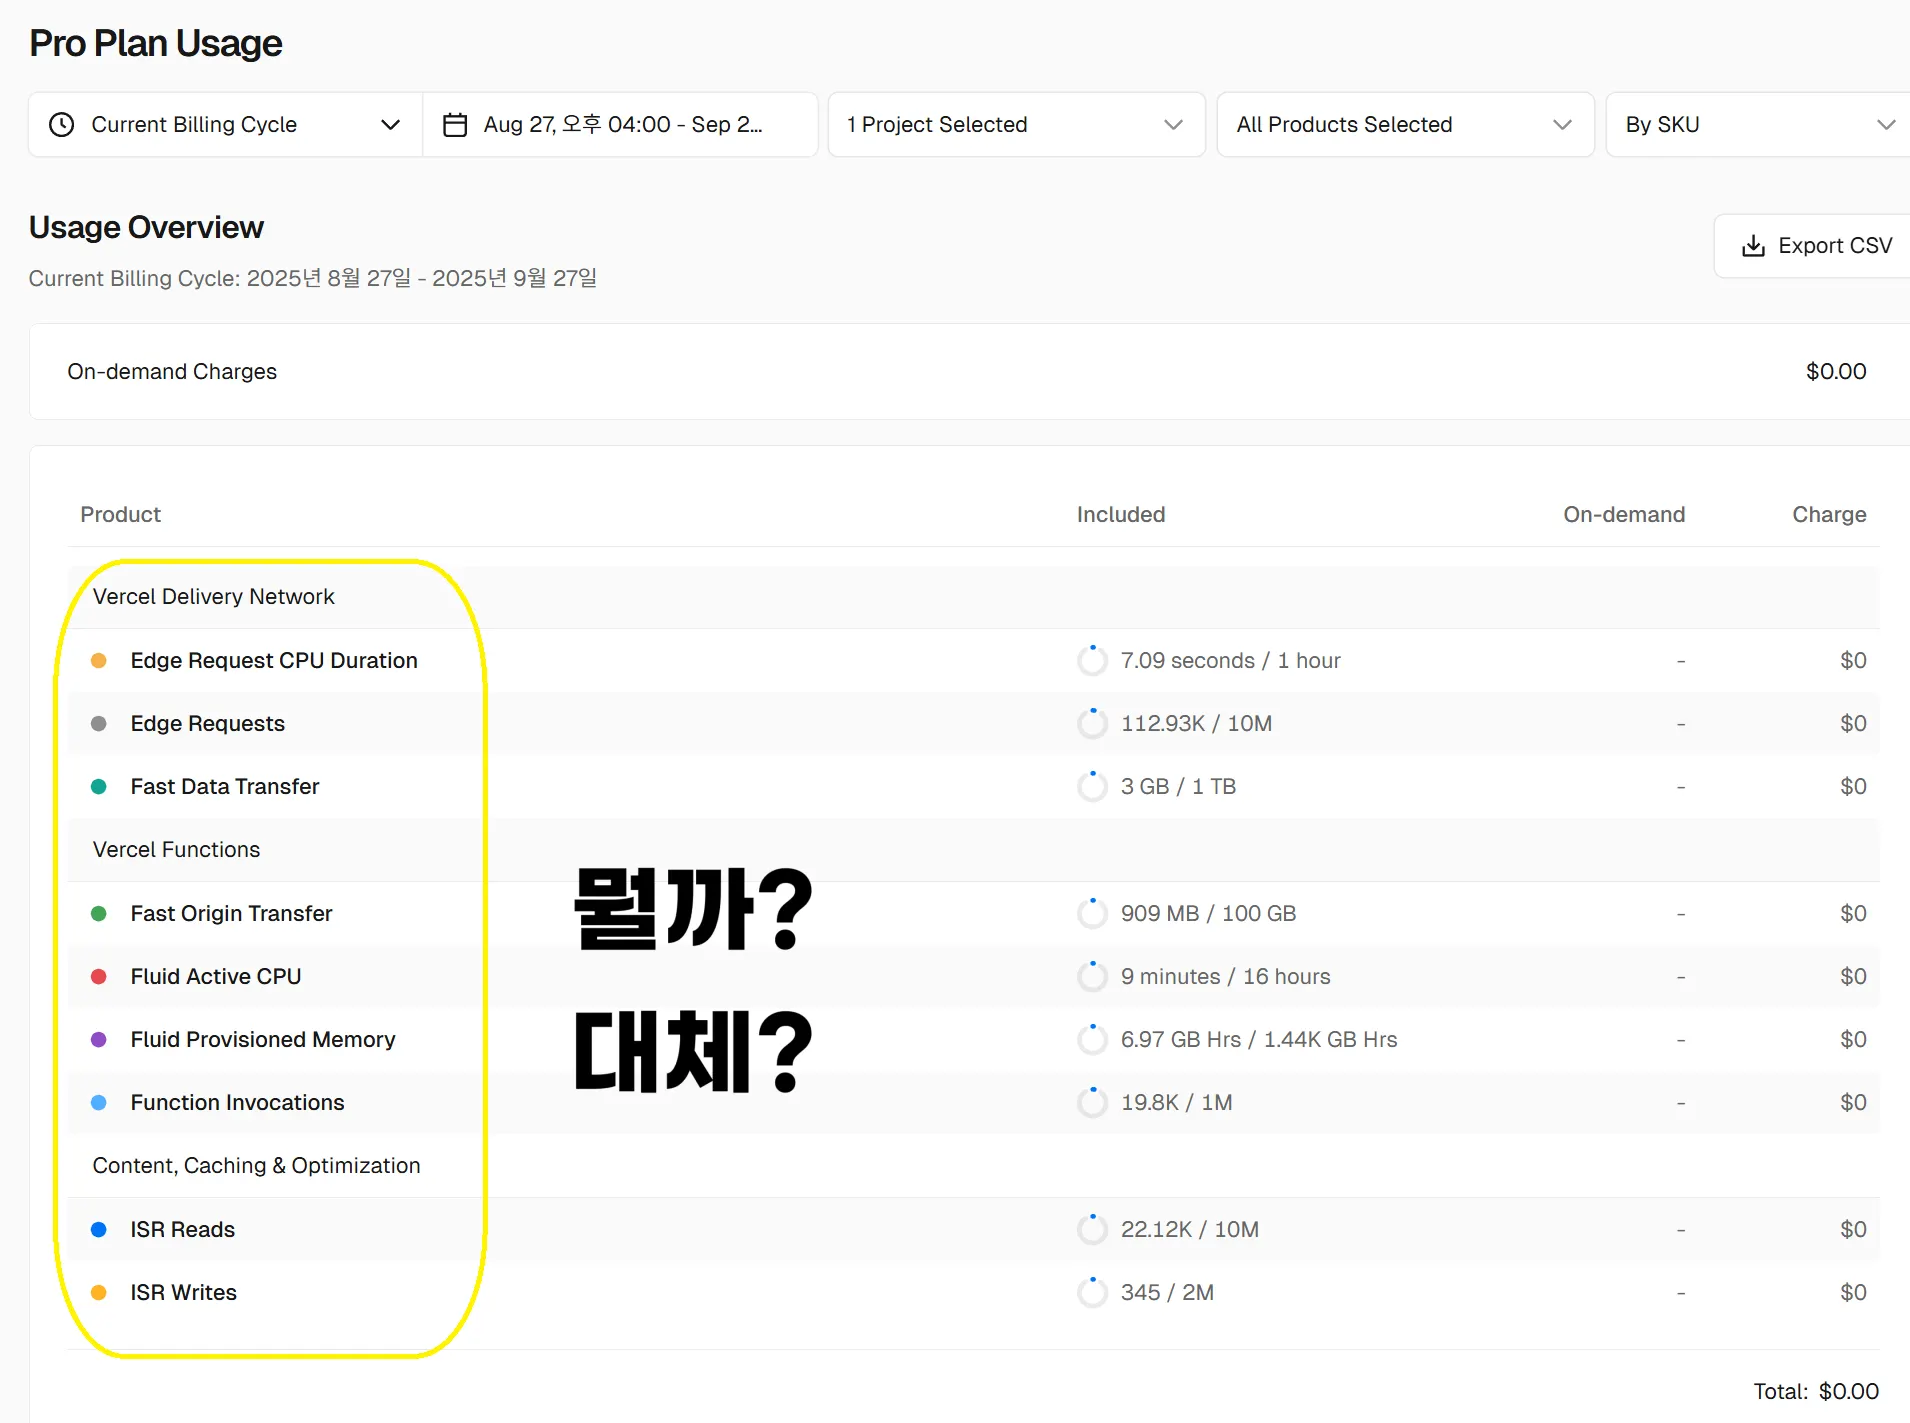Select the Fluid Provisioned Memory row label
The width and height of the screenshot is (1910, 1423).
tap(263, 1040)
